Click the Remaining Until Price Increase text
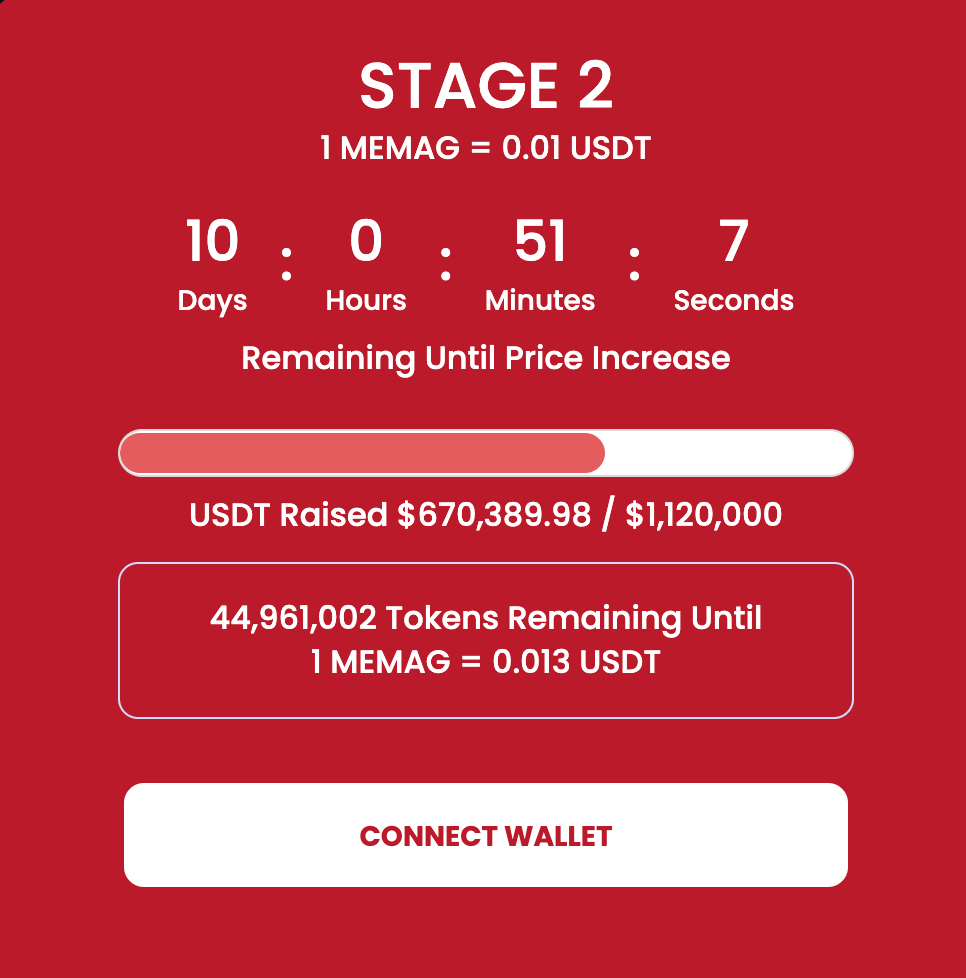Image resolution: width=966 pixels, height=978 pixels. pos(485,358)
